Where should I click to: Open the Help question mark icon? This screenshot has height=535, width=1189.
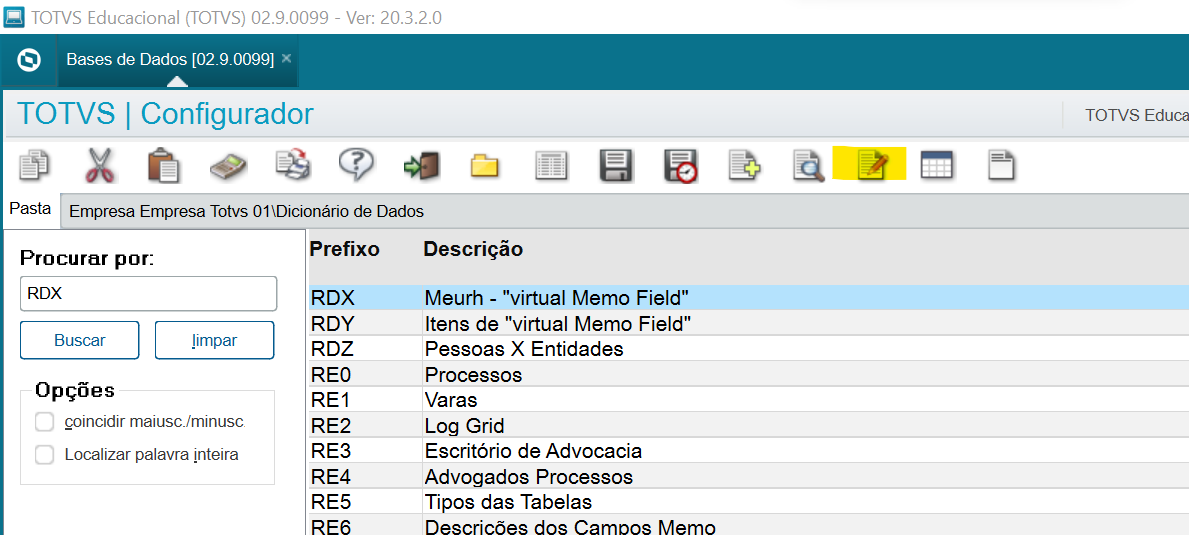click(x=356, y=164)
